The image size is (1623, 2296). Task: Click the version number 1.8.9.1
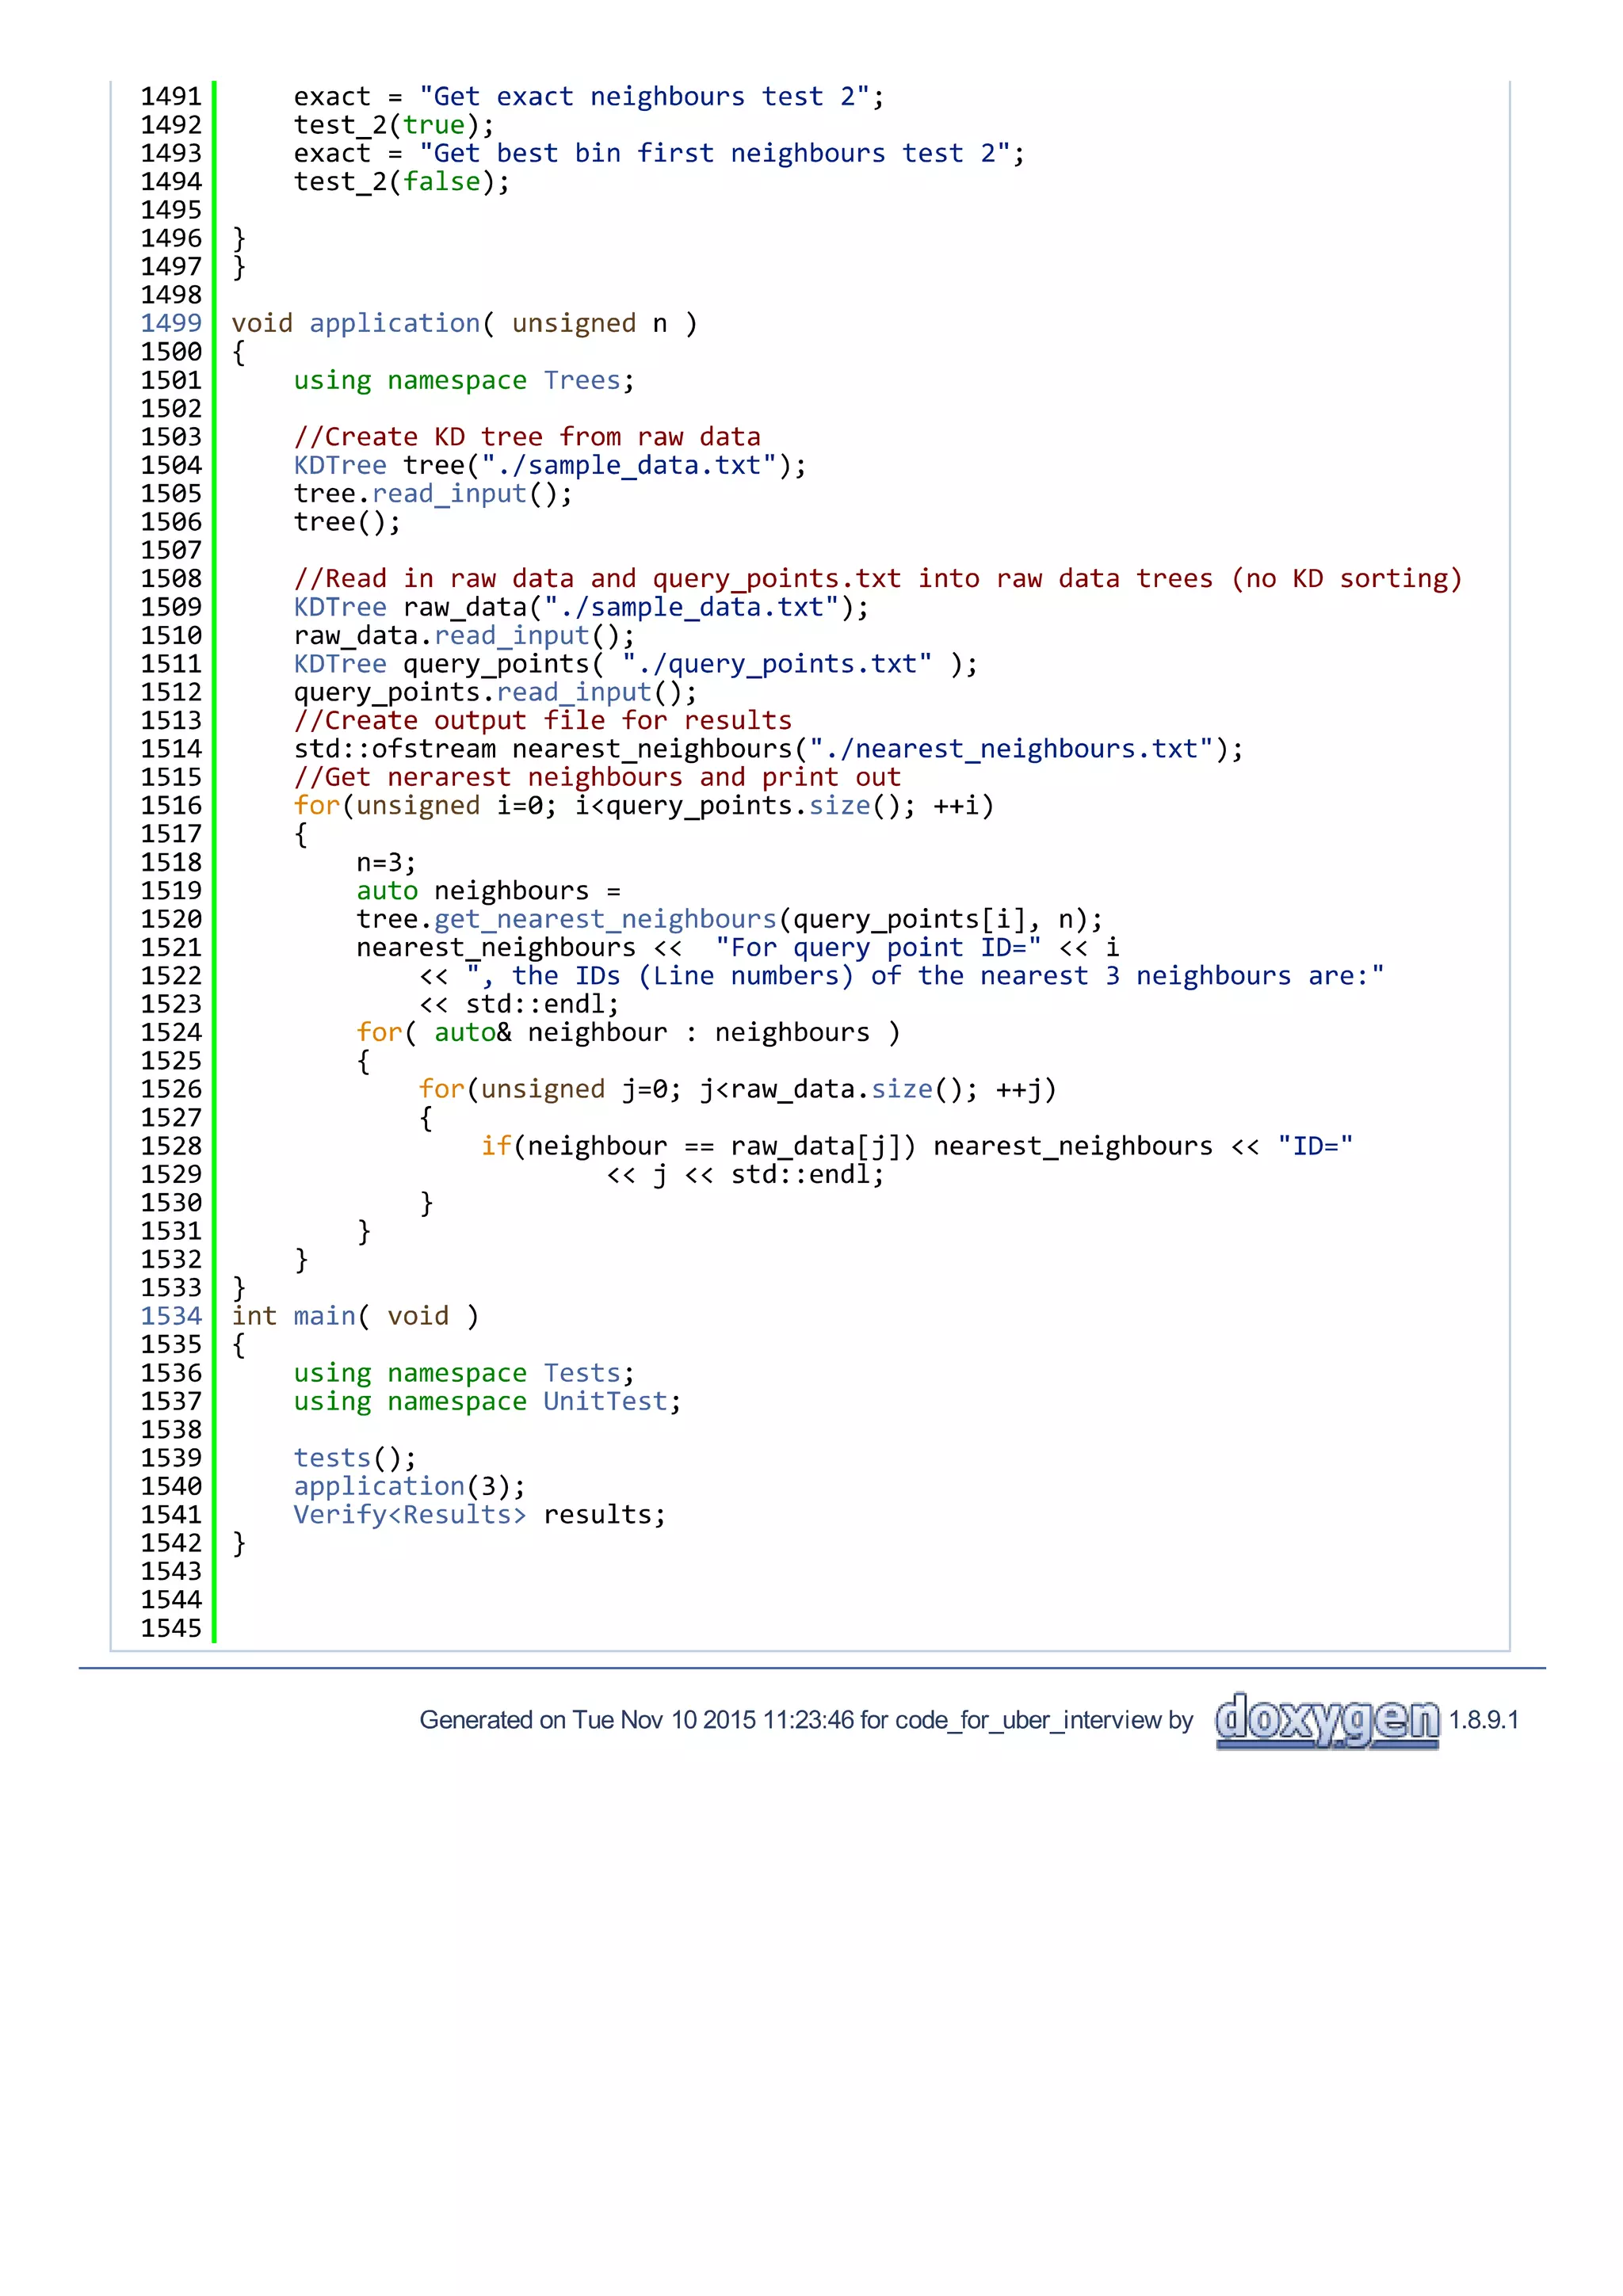1484,1720
